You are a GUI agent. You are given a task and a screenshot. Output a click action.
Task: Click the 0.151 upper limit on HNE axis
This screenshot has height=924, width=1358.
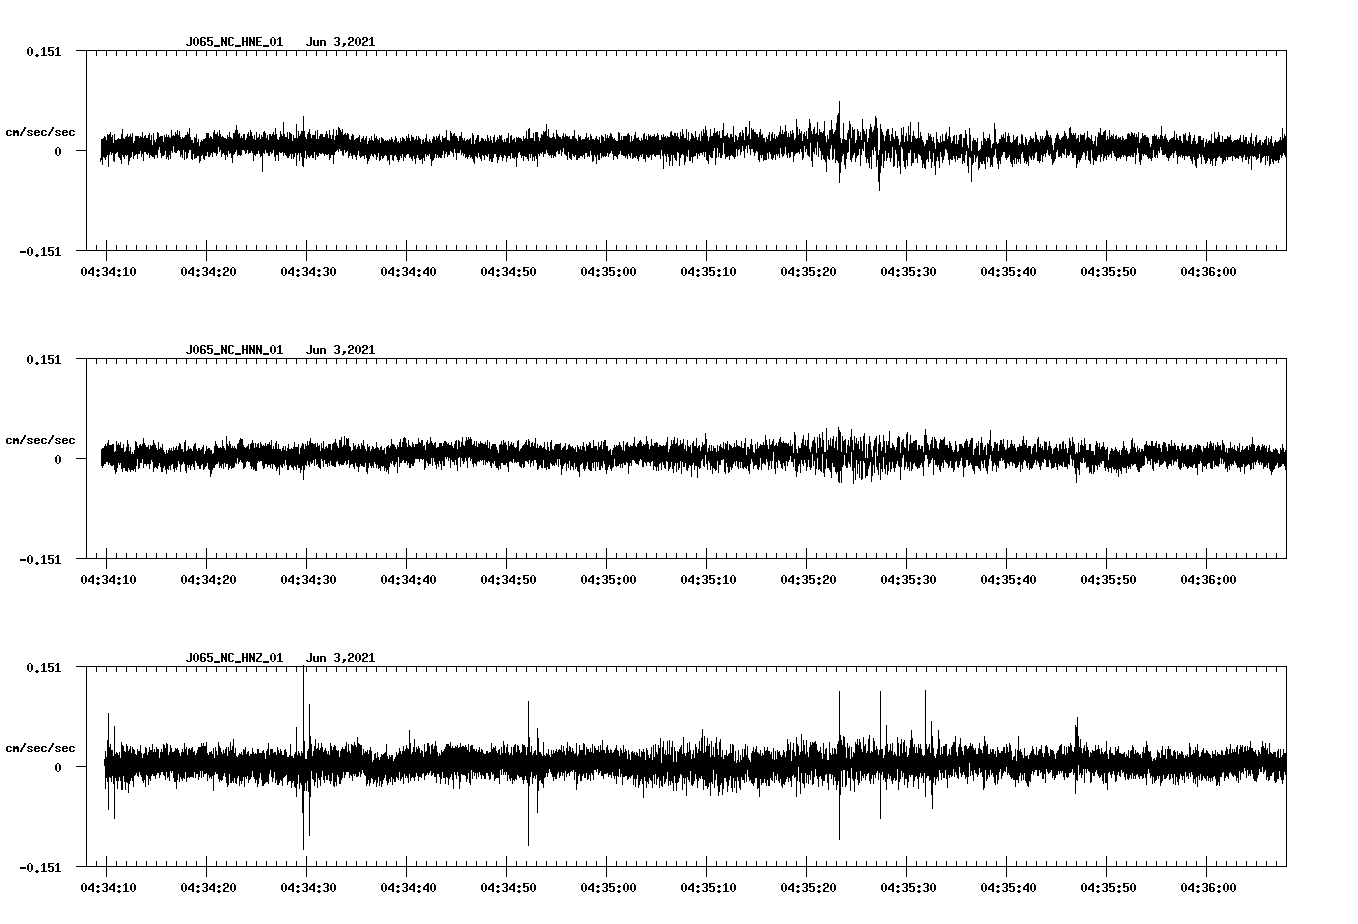point(43,51)
